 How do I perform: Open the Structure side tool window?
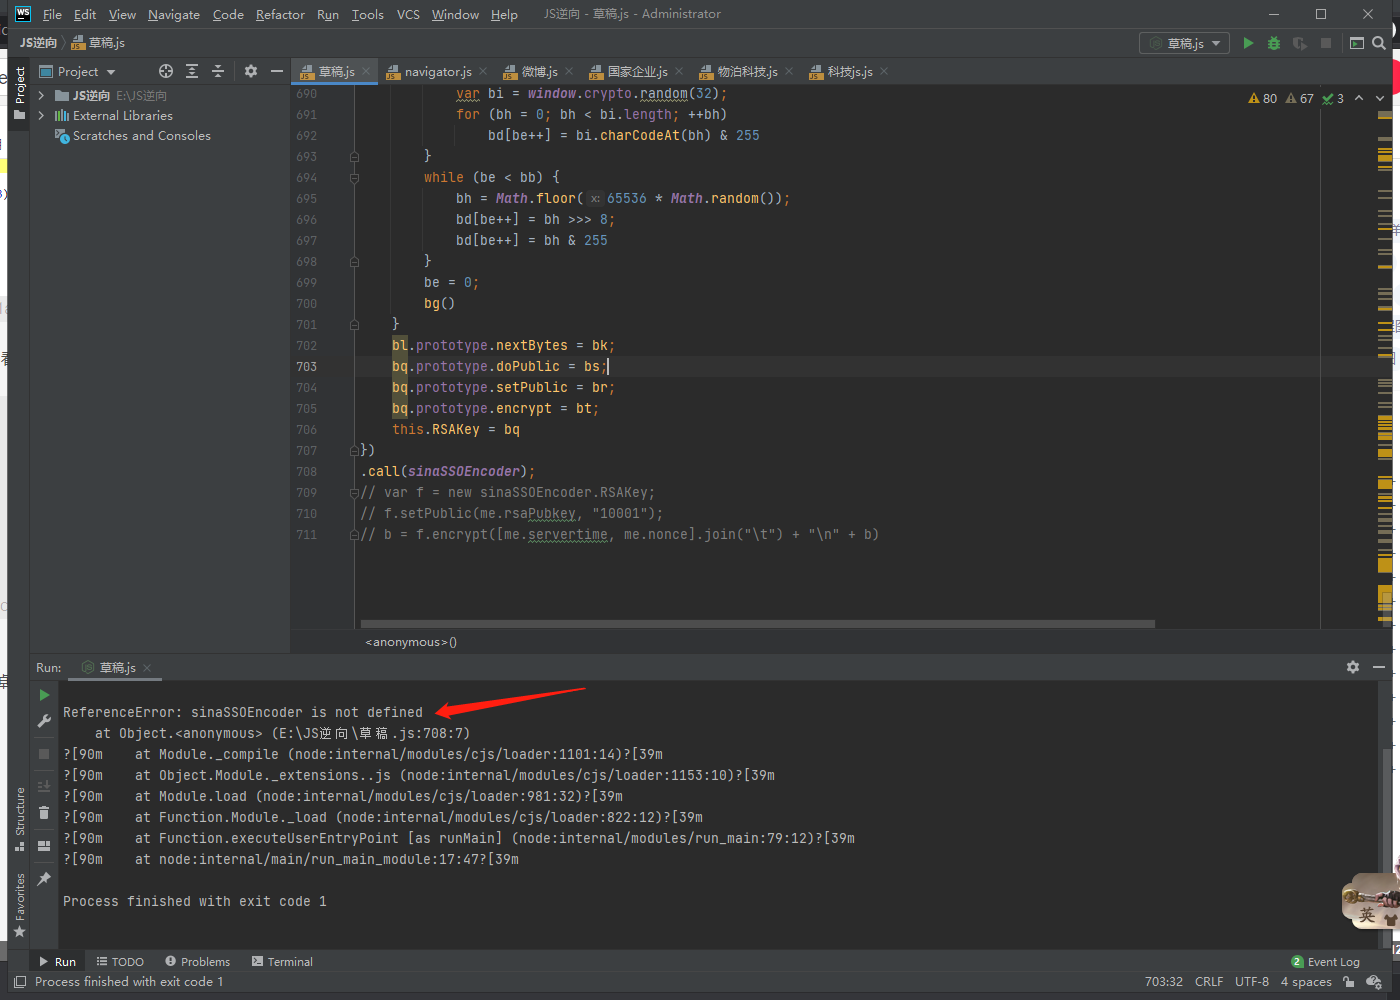(x=19, y=818)
